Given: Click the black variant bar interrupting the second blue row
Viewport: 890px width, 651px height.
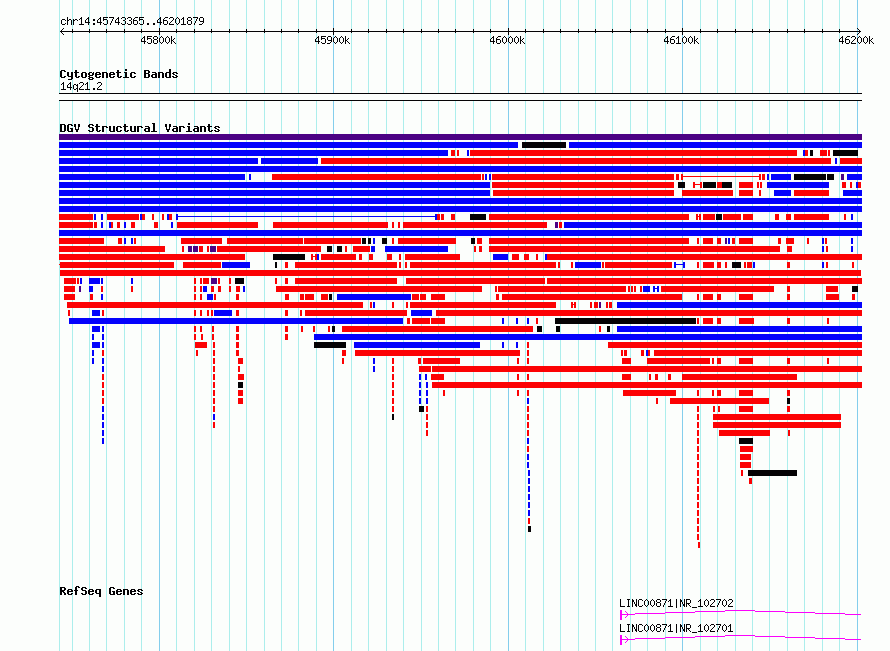Looking at the screenshot, I should pyautogui.click(x=544, y=145).
